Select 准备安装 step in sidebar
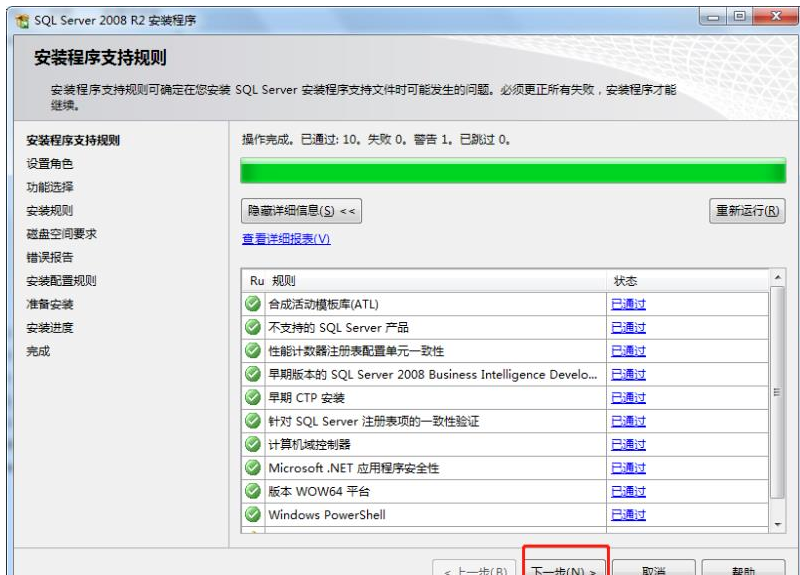Screen dimensions: 800x575 point(49,305)
